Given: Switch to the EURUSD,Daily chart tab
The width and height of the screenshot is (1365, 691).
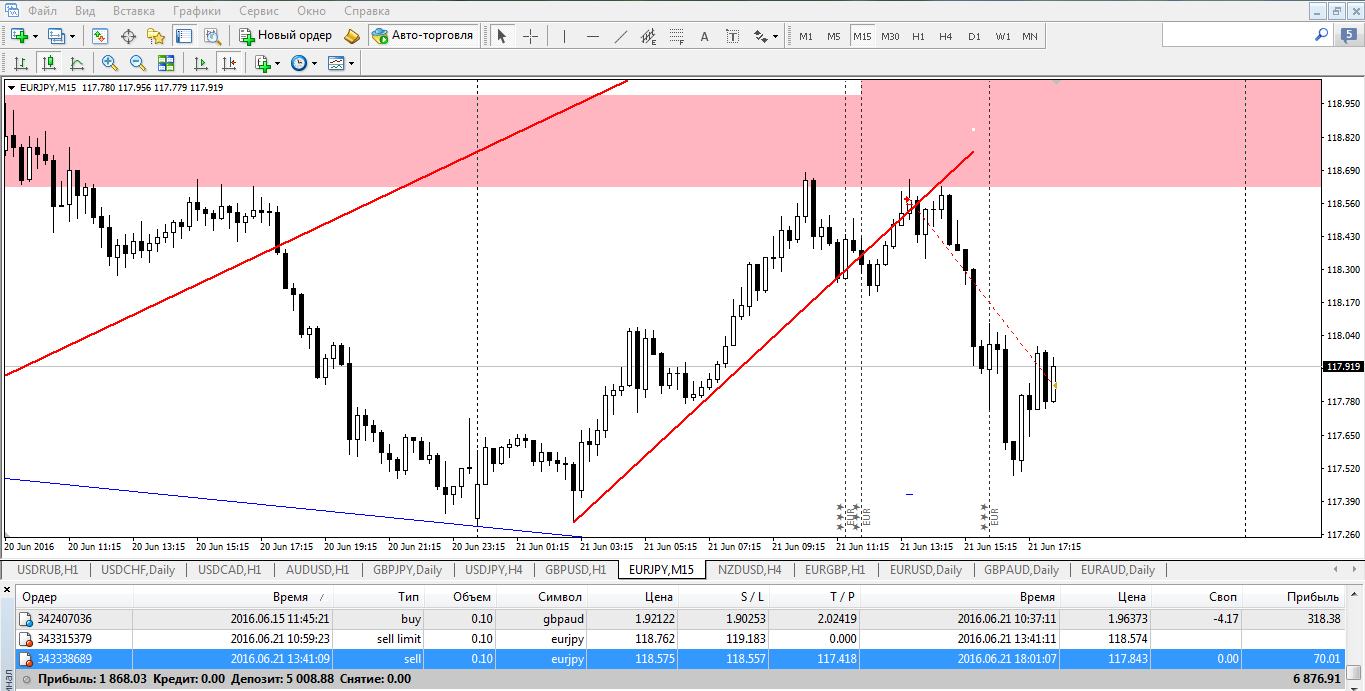Looking at the screenshot, I should (925, 570).
